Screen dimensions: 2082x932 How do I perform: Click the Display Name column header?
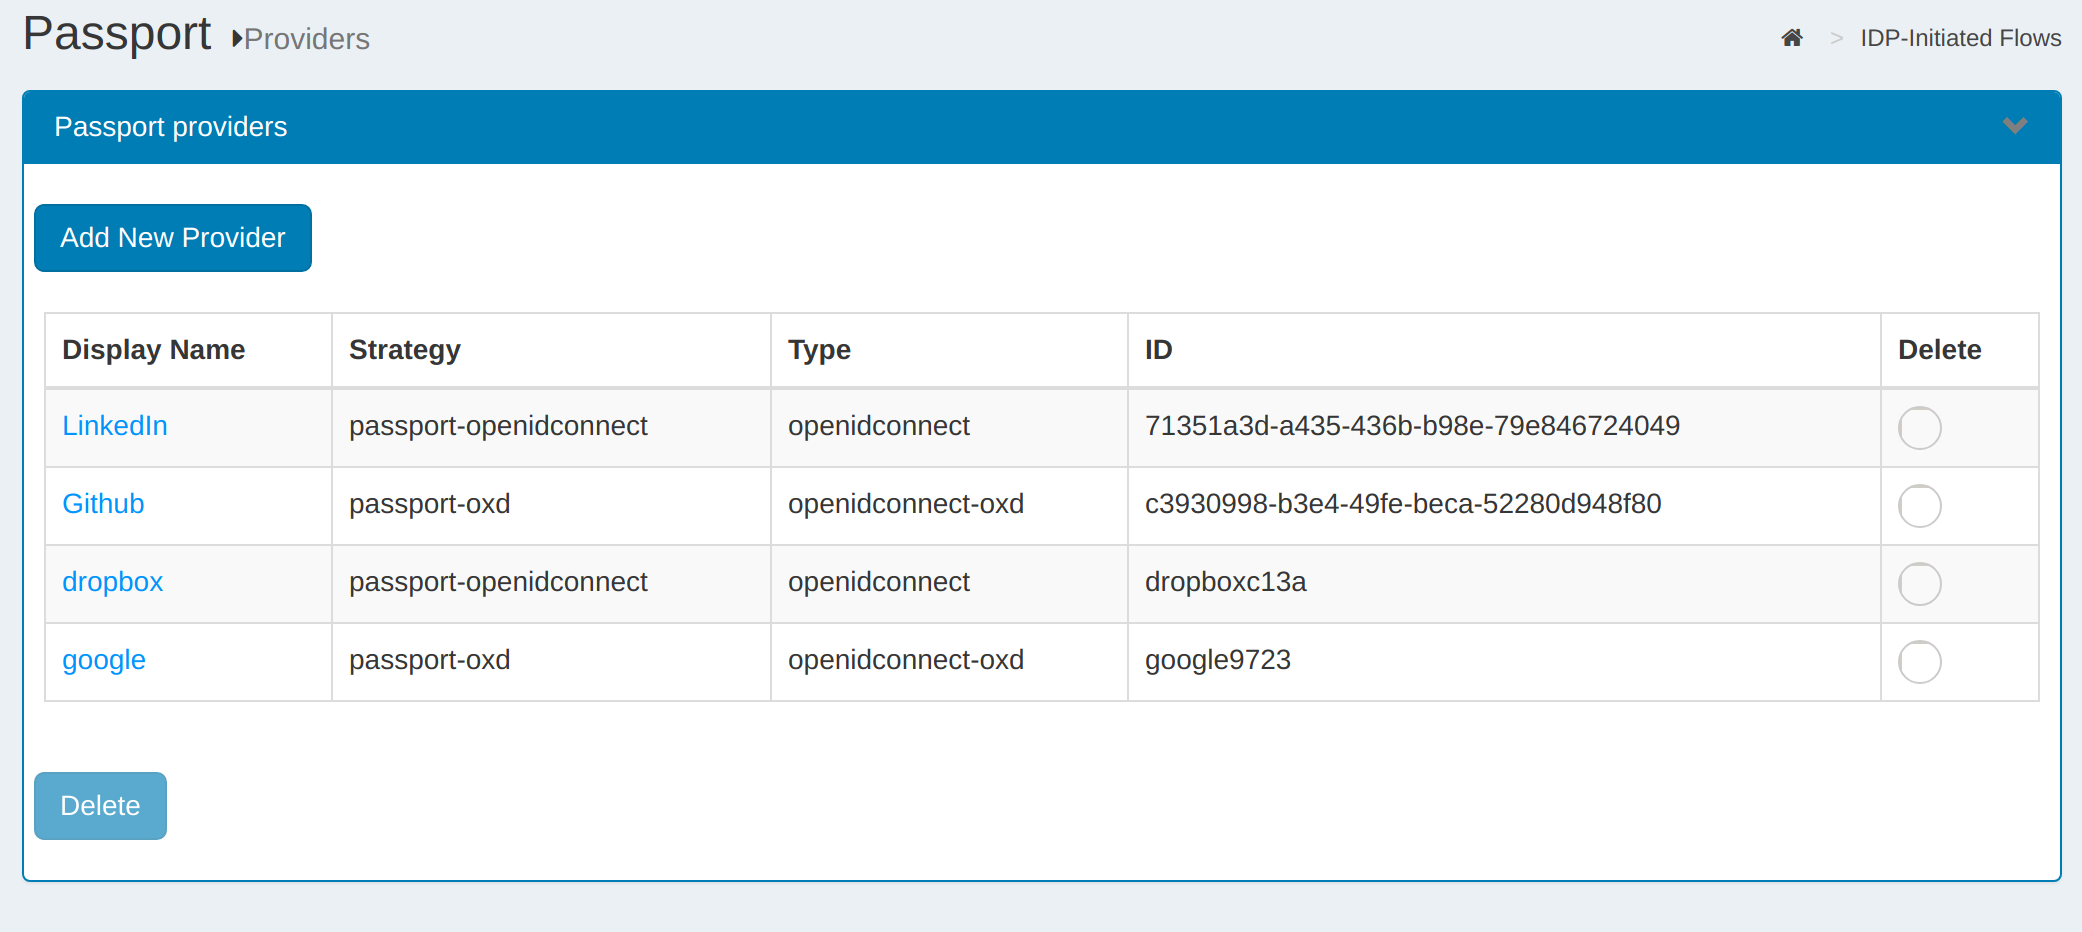click(x=153, y=350)
